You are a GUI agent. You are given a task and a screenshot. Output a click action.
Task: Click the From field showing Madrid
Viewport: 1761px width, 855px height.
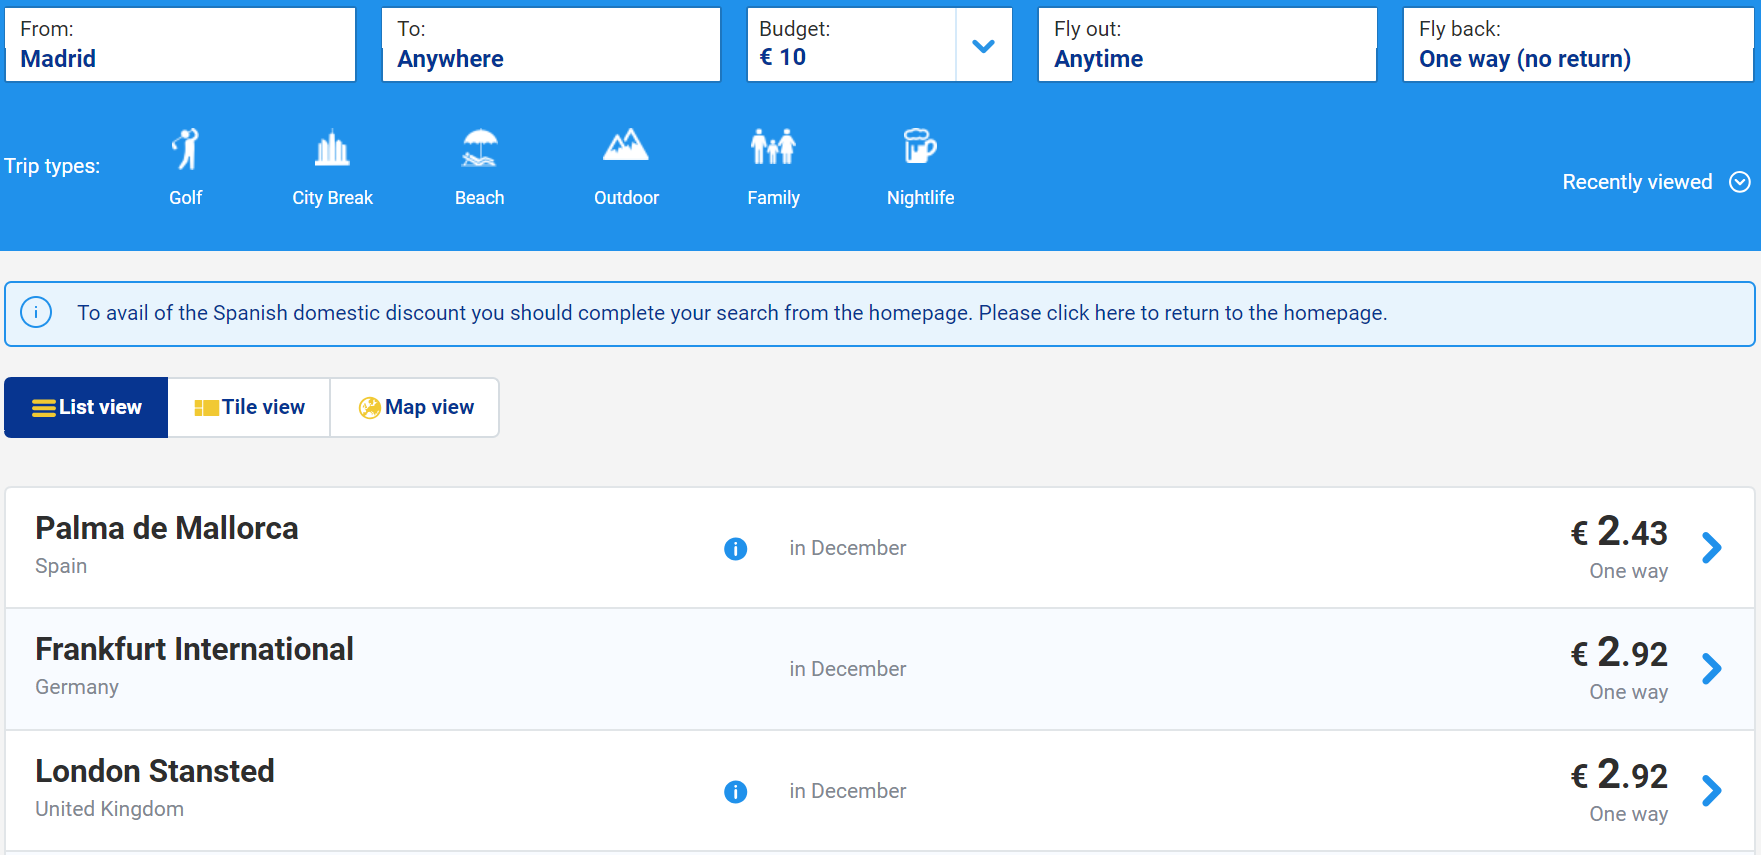coord(180,45)
